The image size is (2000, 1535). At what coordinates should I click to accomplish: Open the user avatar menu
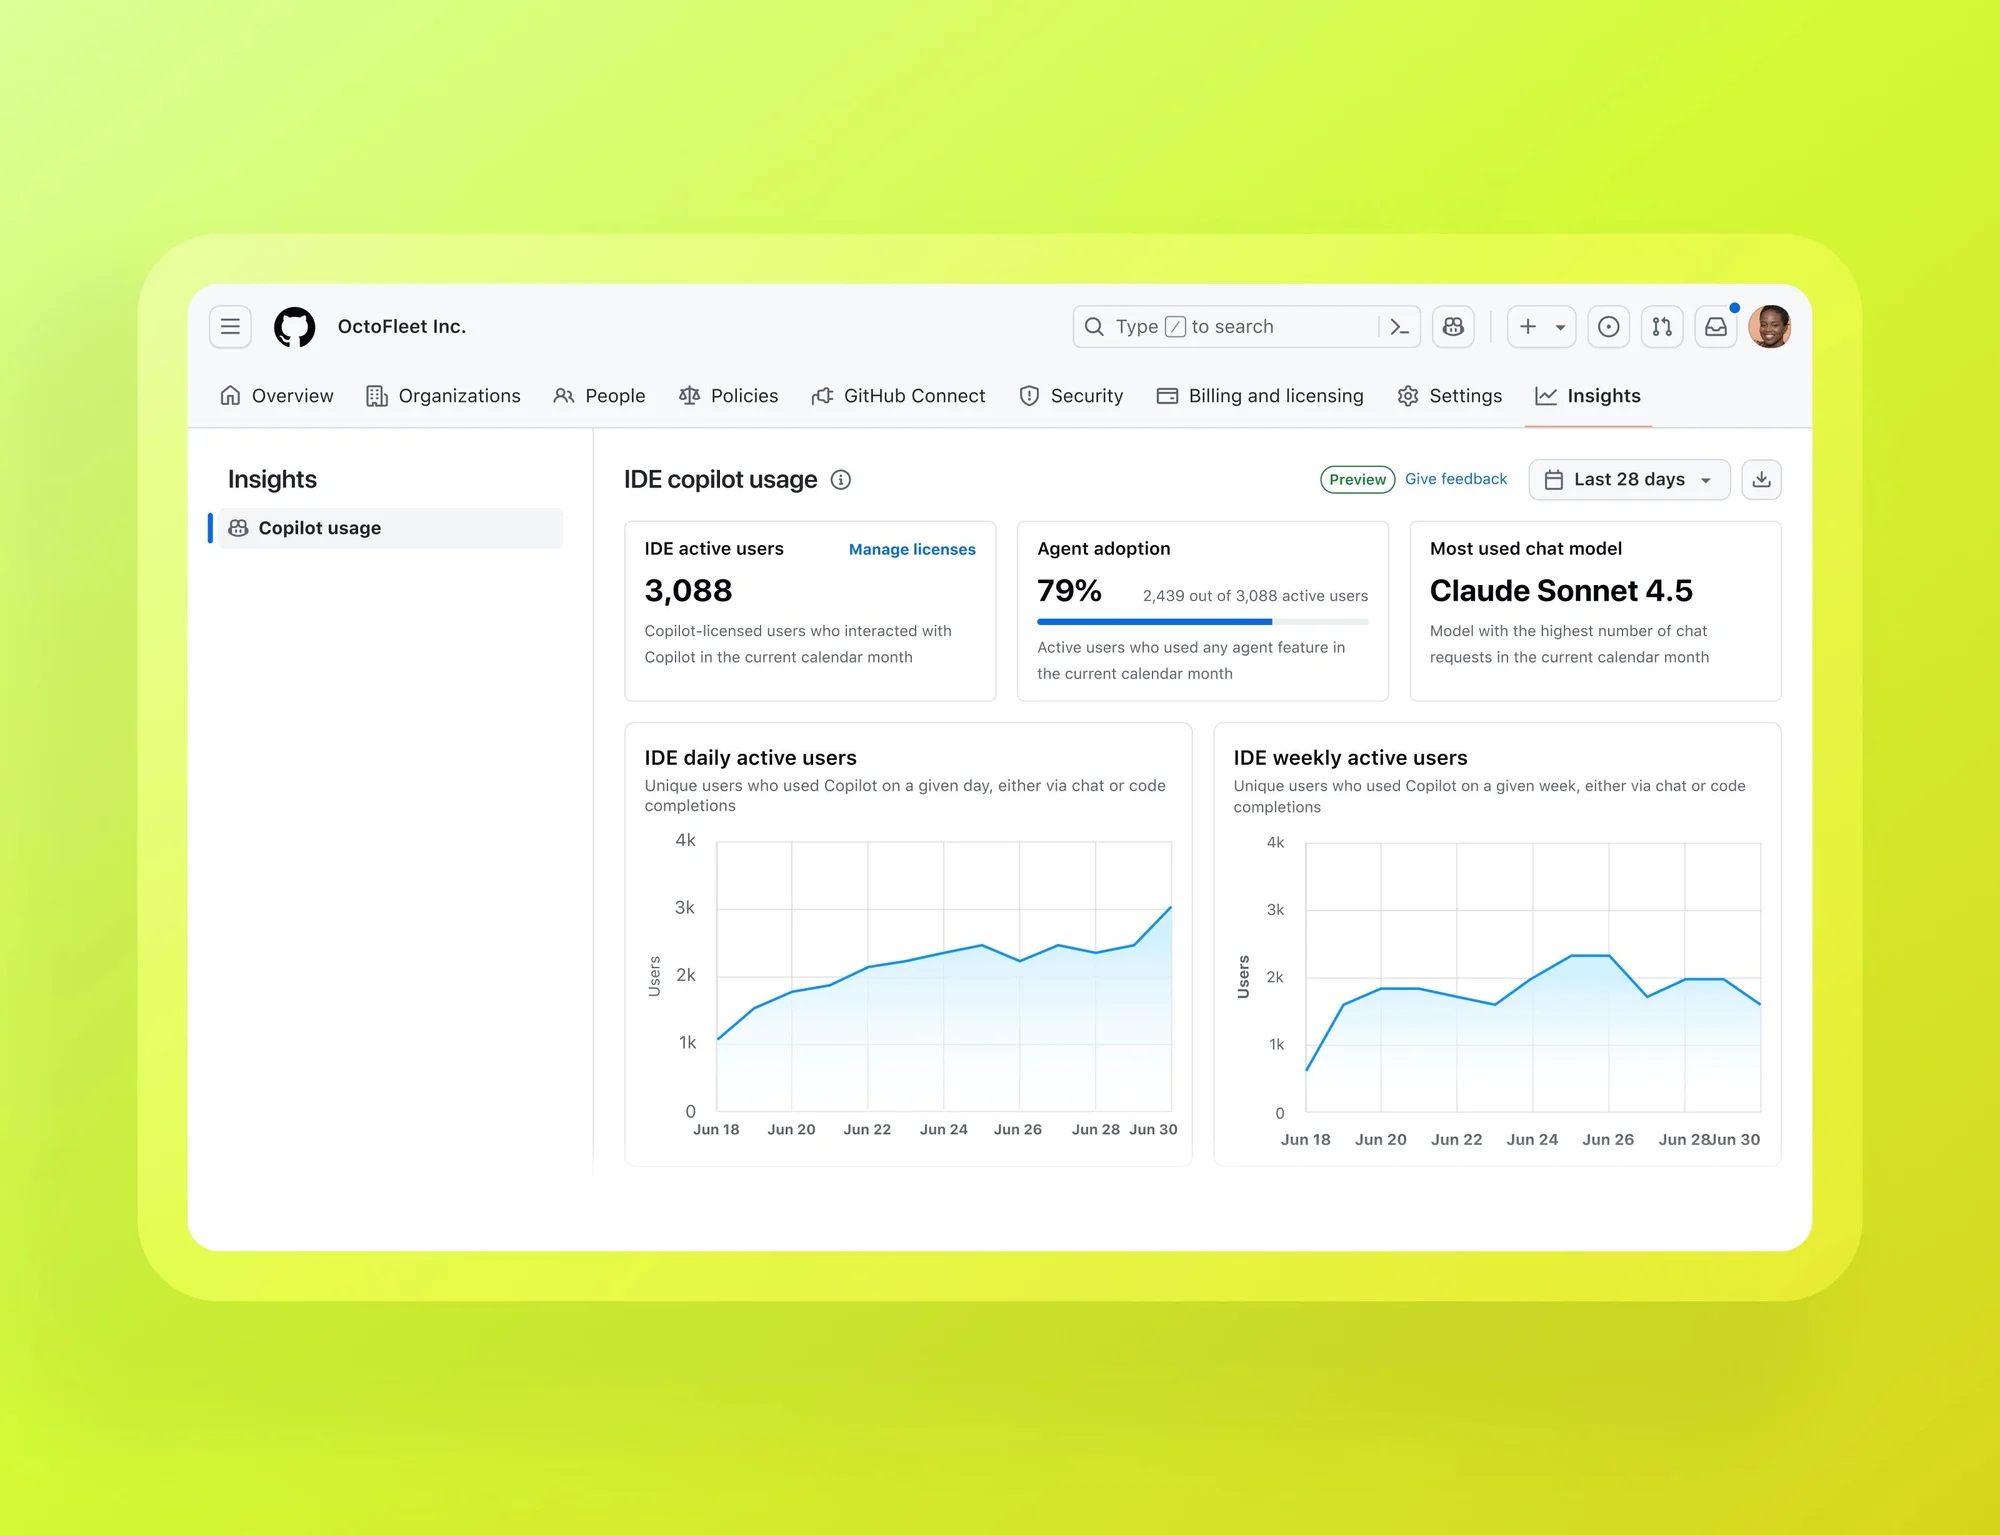(x=1770, y=327)
